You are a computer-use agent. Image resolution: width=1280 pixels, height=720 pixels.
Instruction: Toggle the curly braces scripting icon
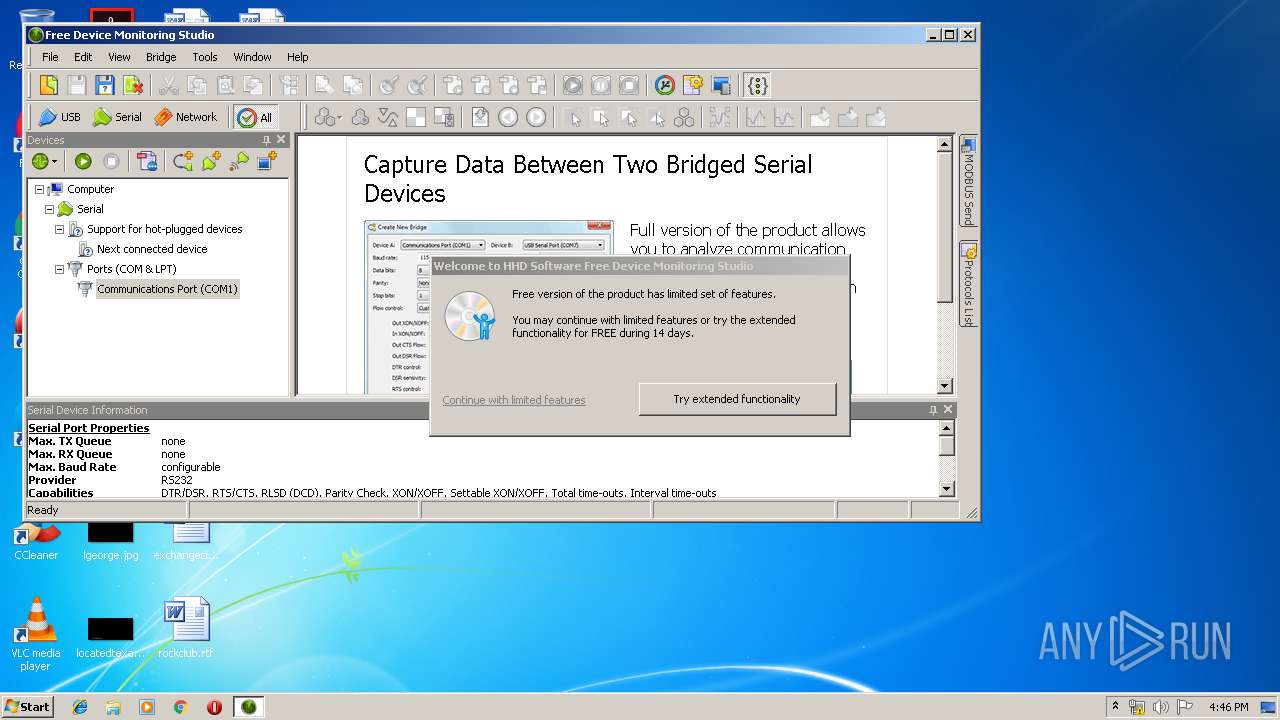click(757, 85)
